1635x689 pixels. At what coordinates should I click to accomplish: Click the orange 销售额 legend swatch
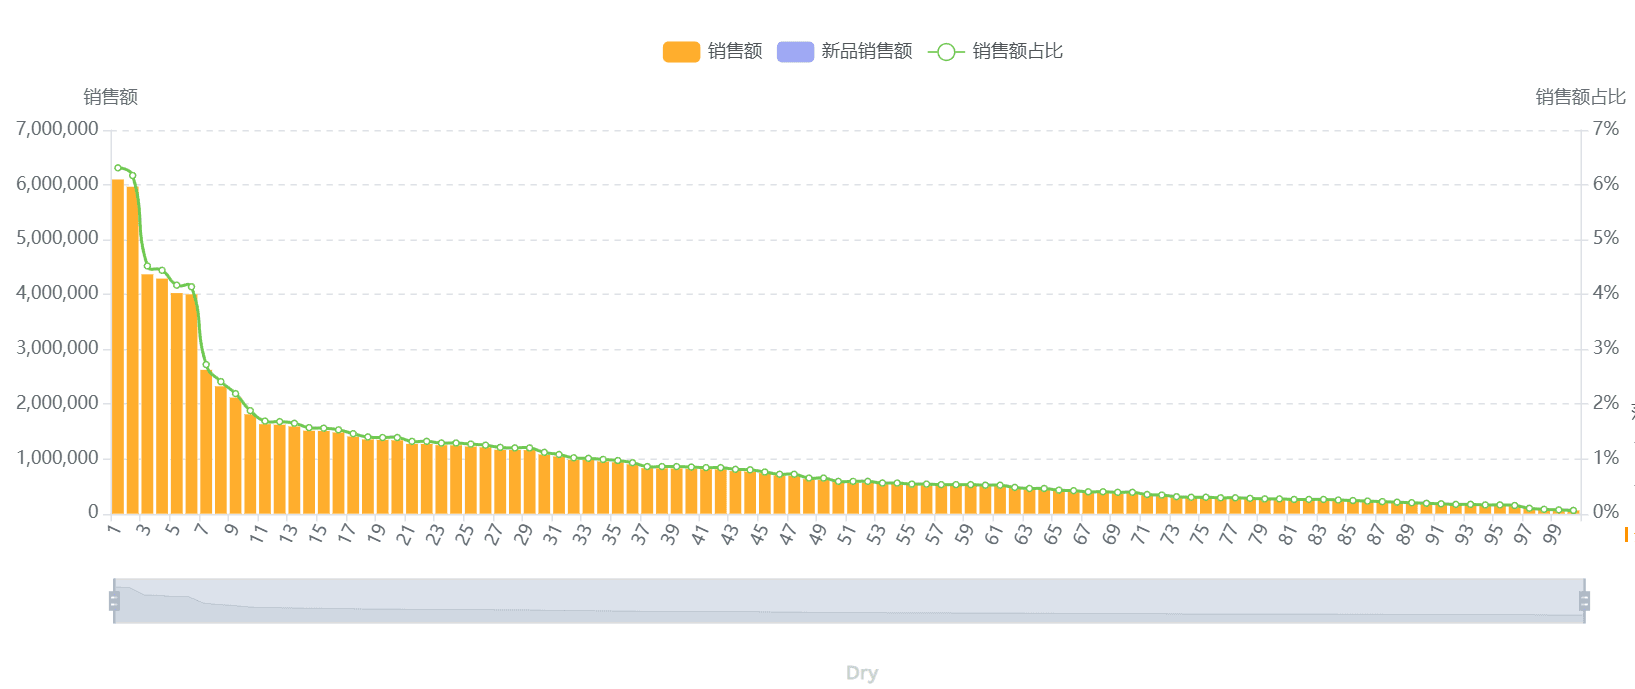[681, 52]
